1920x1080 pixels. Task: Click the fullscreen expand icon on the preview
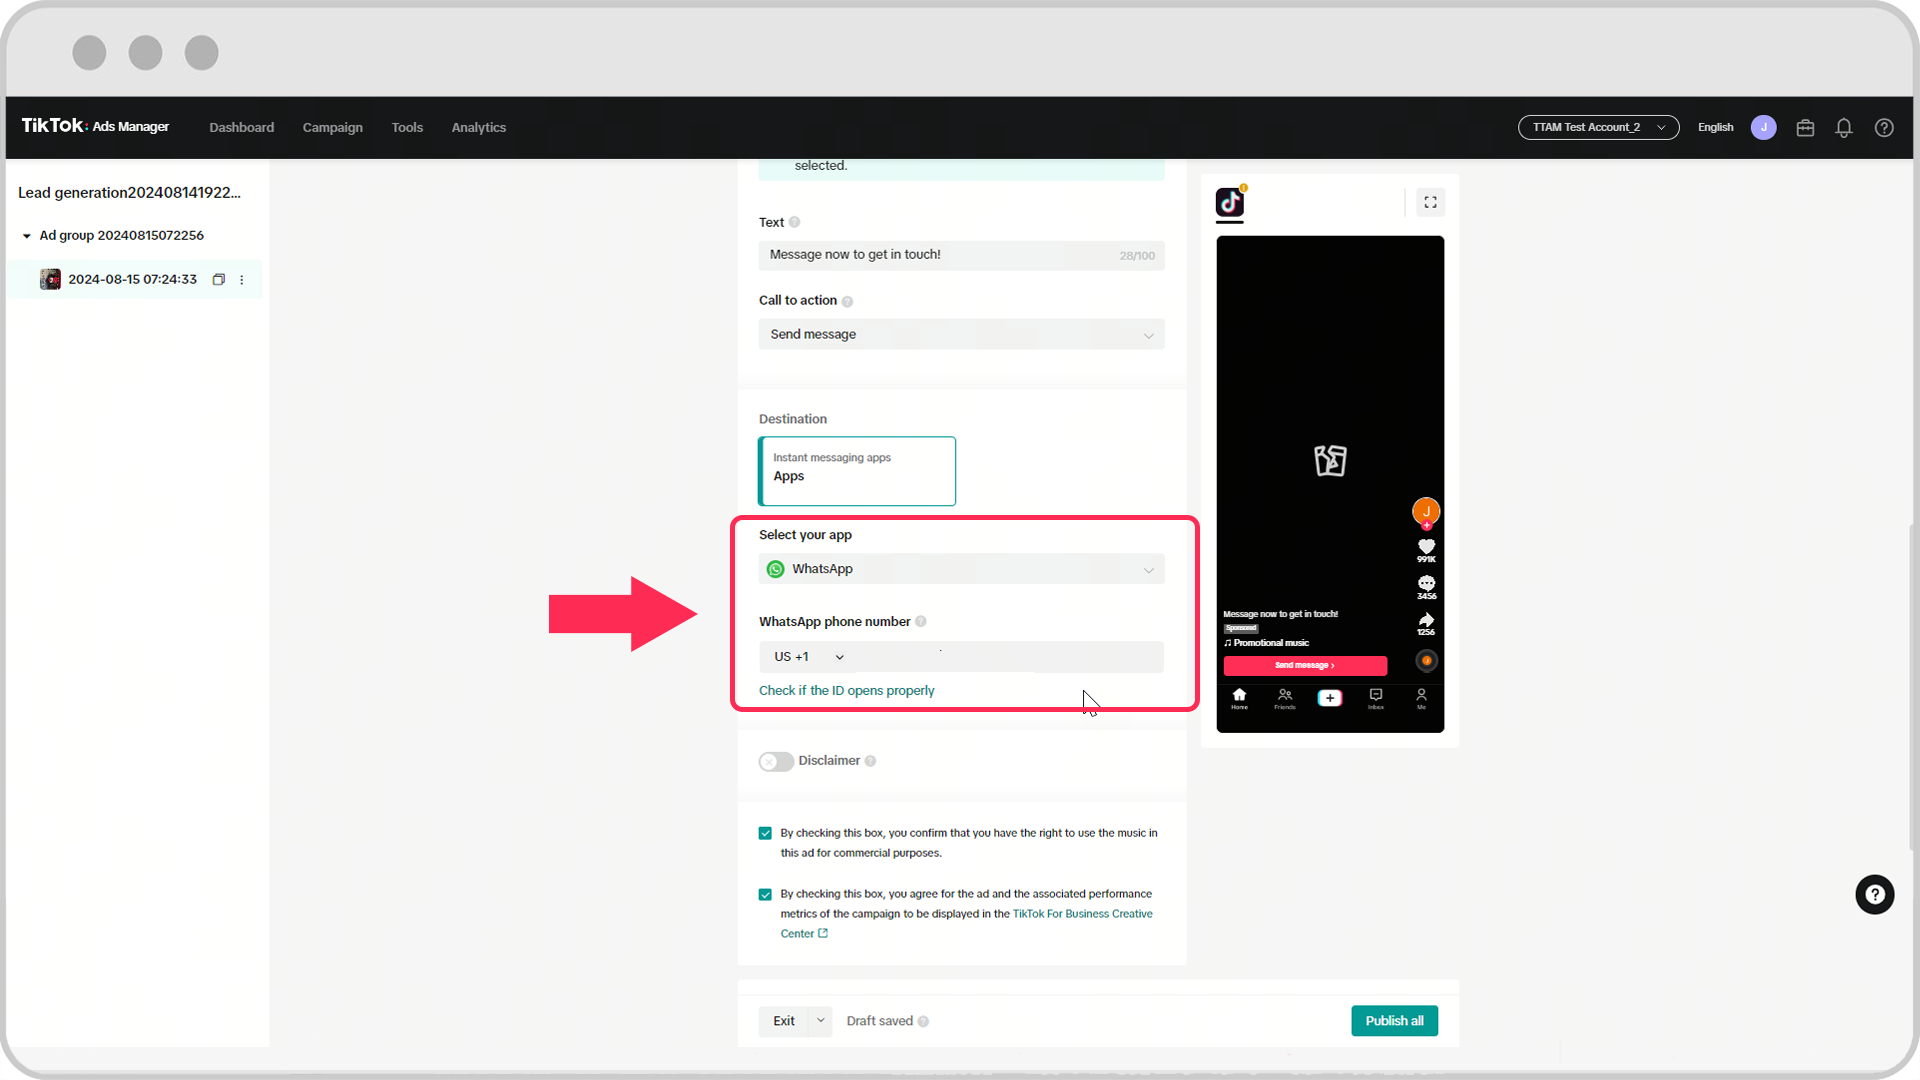[x=1430, y=202]
